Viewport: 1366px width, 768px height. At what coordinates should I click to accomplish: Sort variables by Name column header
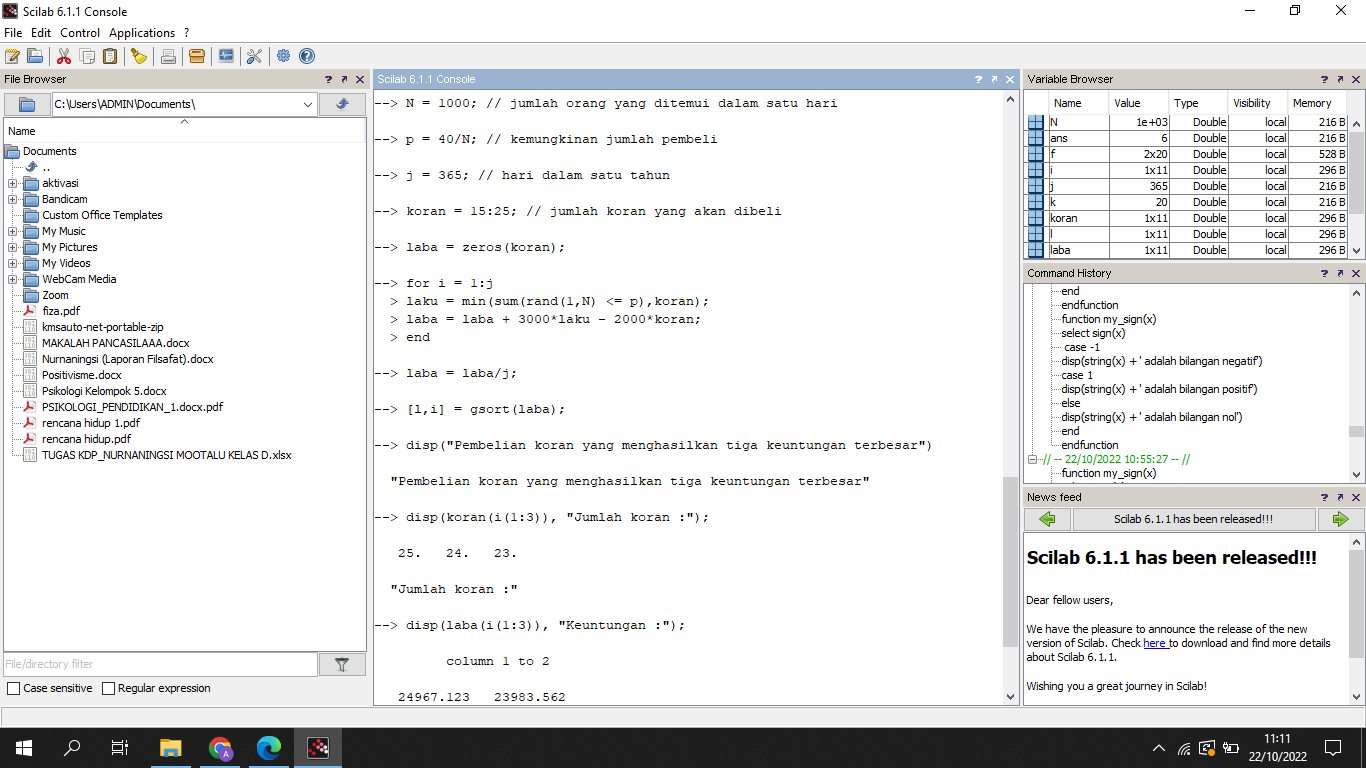pyautogui.click(x=1078, y=103)
